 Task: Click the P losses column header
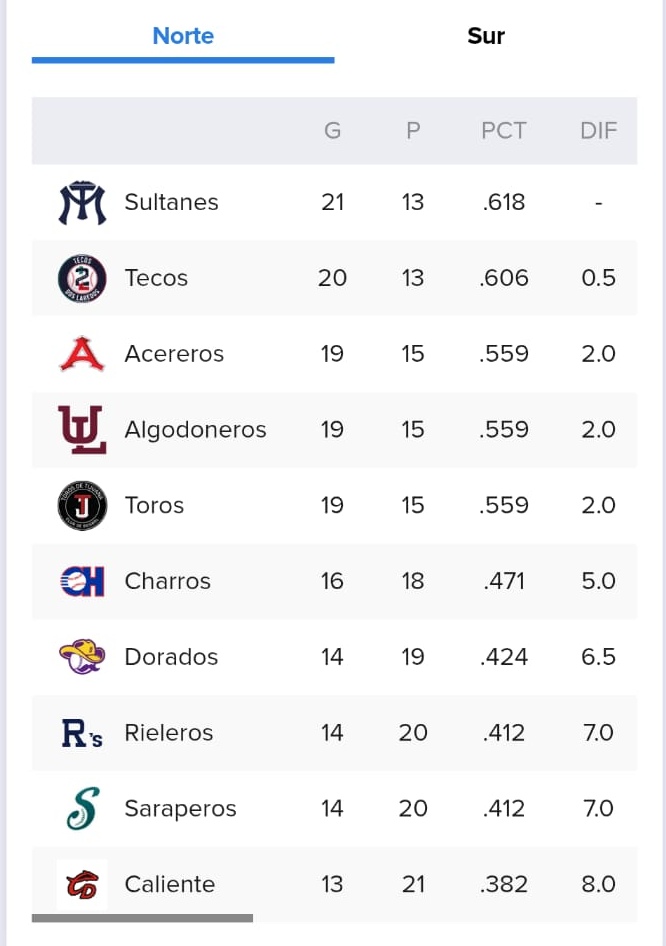click(413, 130)
